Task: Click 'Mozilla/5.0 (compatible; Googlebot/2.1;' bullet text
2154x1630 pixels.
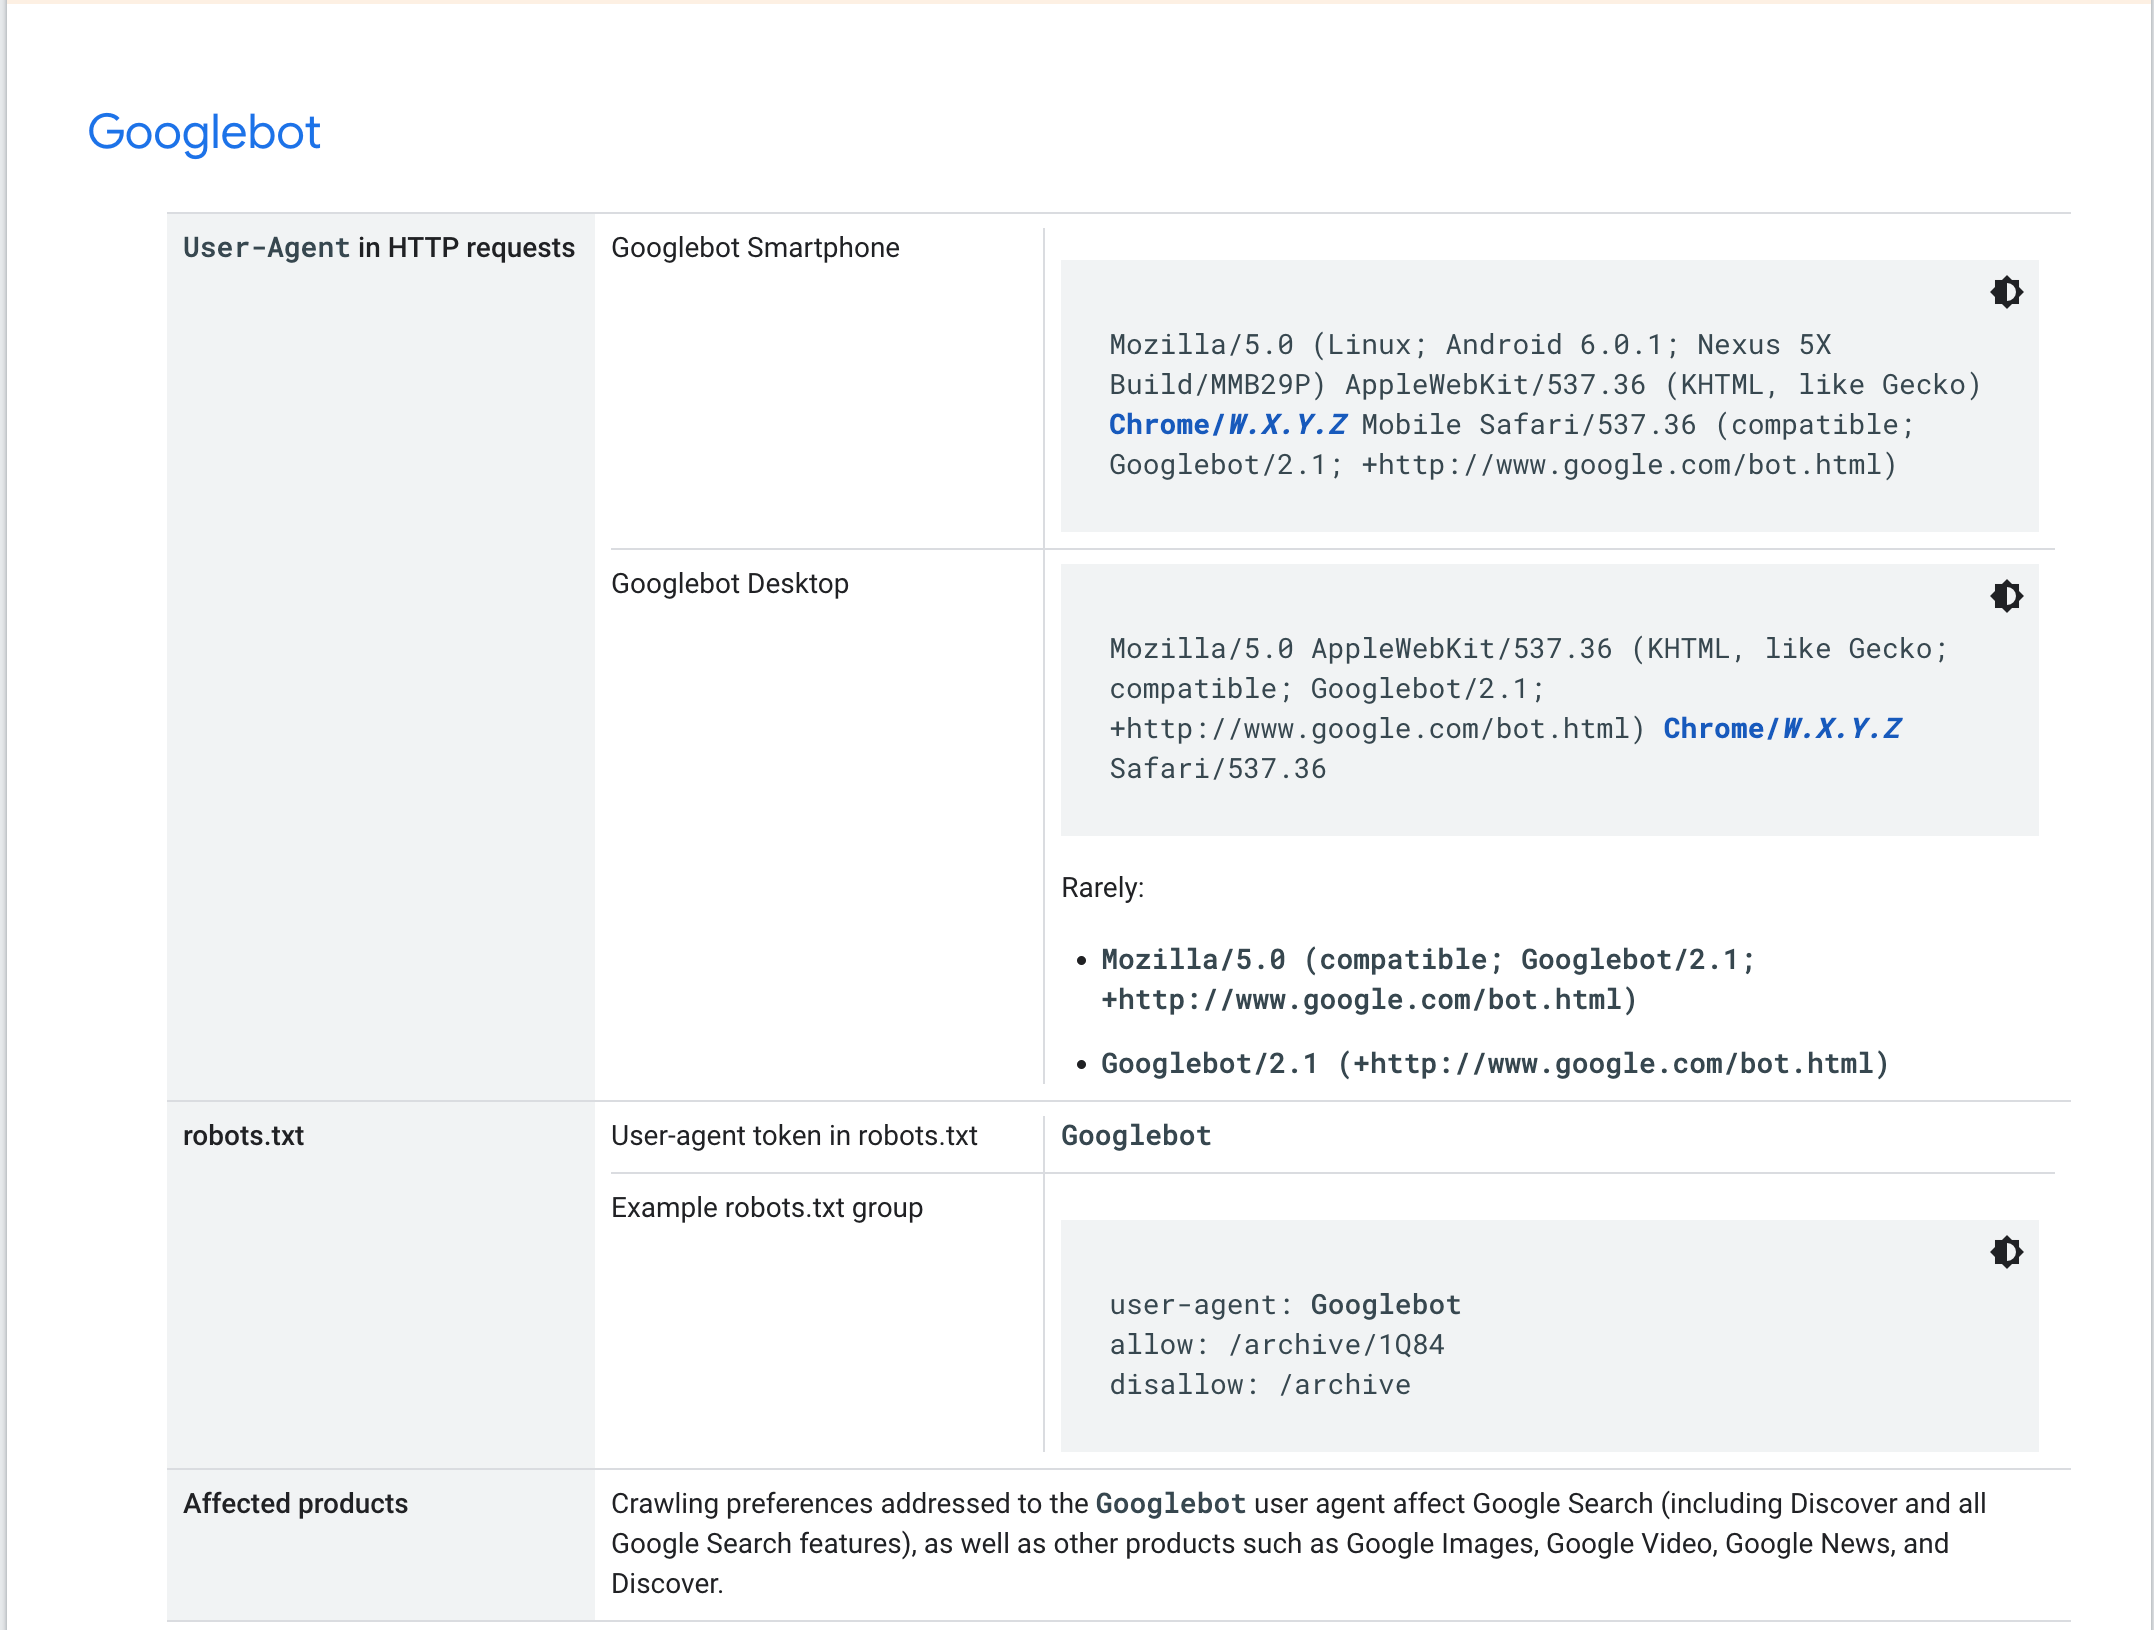Action: [x=1428, y=960]
